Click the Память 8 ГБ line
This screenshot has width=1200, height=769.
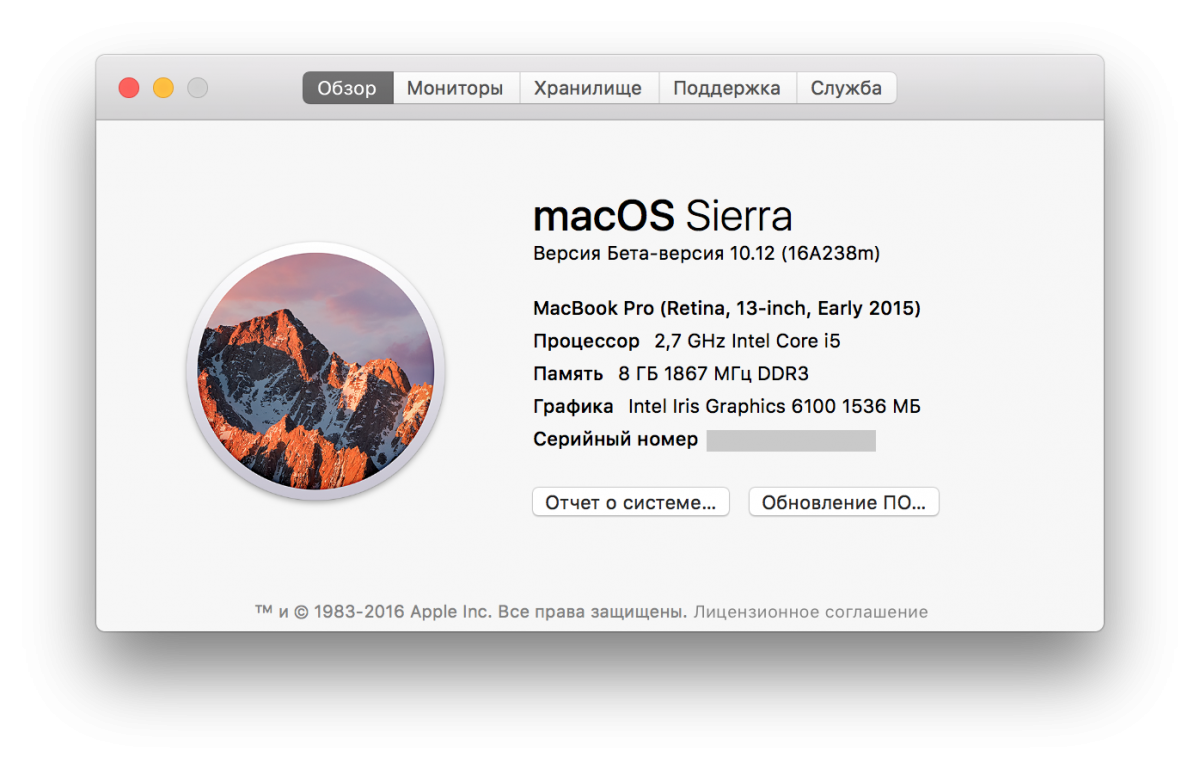point(670,374)
